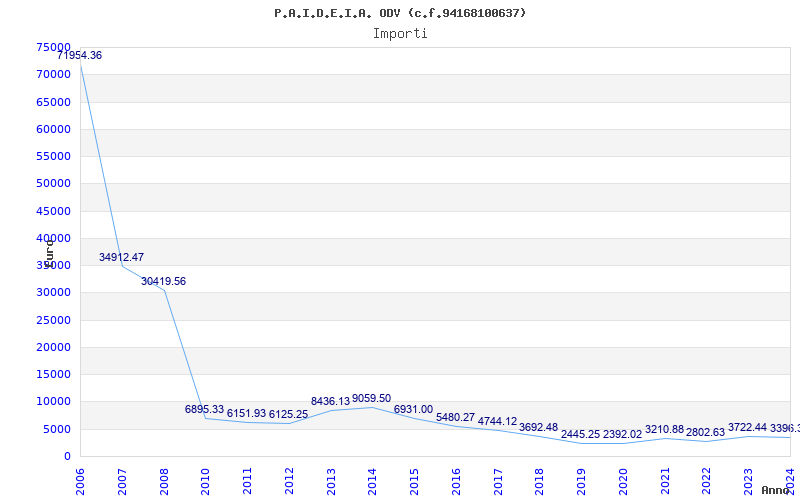The height and width of the screenshot is (500, 800).
Task: Select the 34912.47 data label
Action: [121, 257]
